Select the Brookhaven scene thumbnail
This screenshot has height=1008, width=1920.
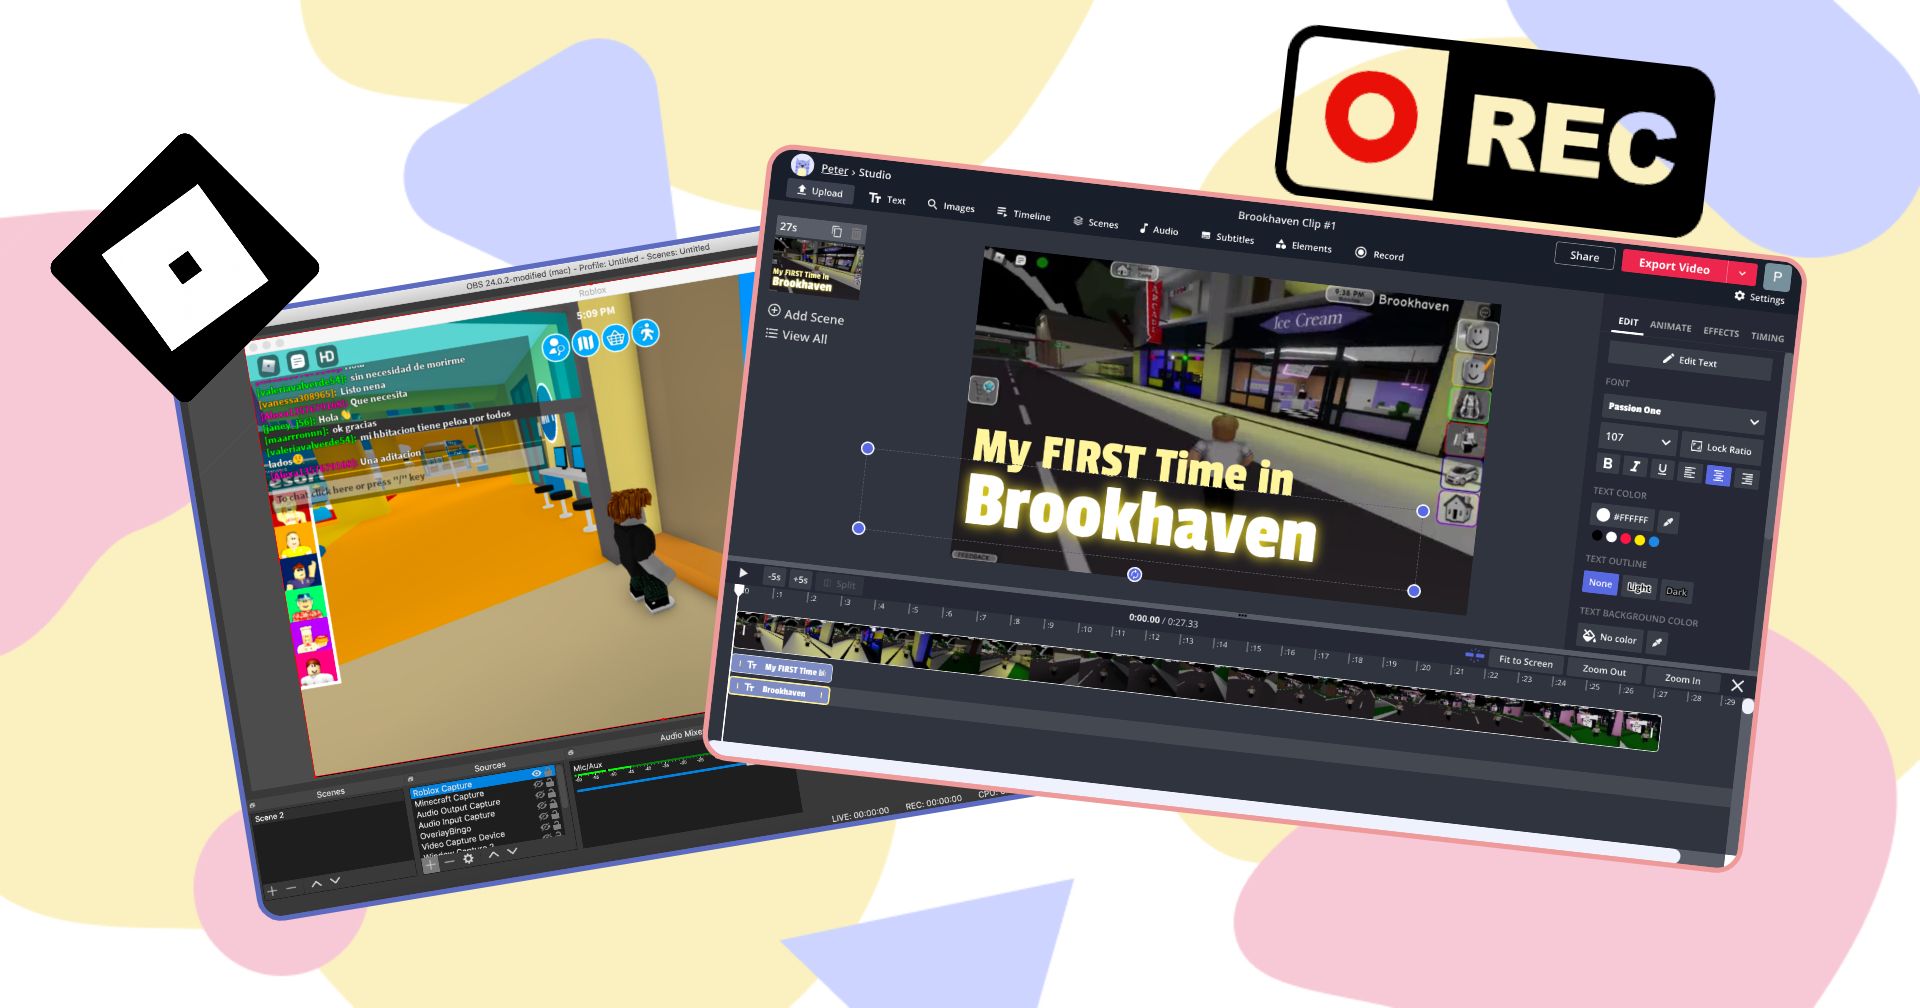(816, 268)
